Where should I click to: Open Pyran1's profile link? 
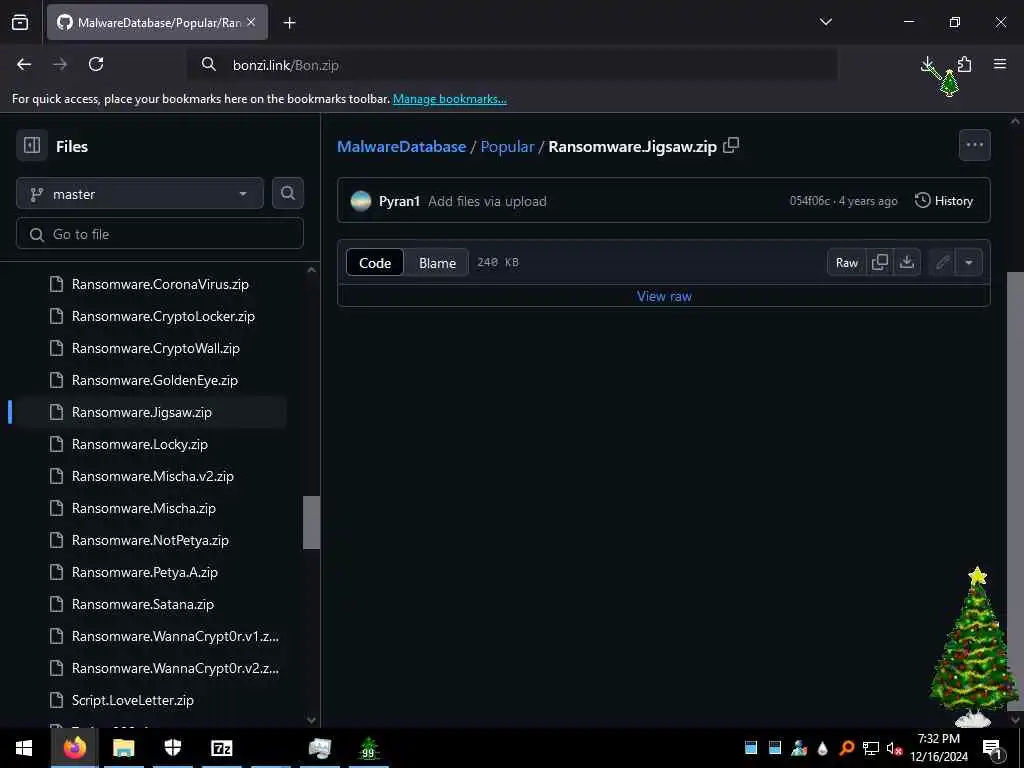click(399, 201)
